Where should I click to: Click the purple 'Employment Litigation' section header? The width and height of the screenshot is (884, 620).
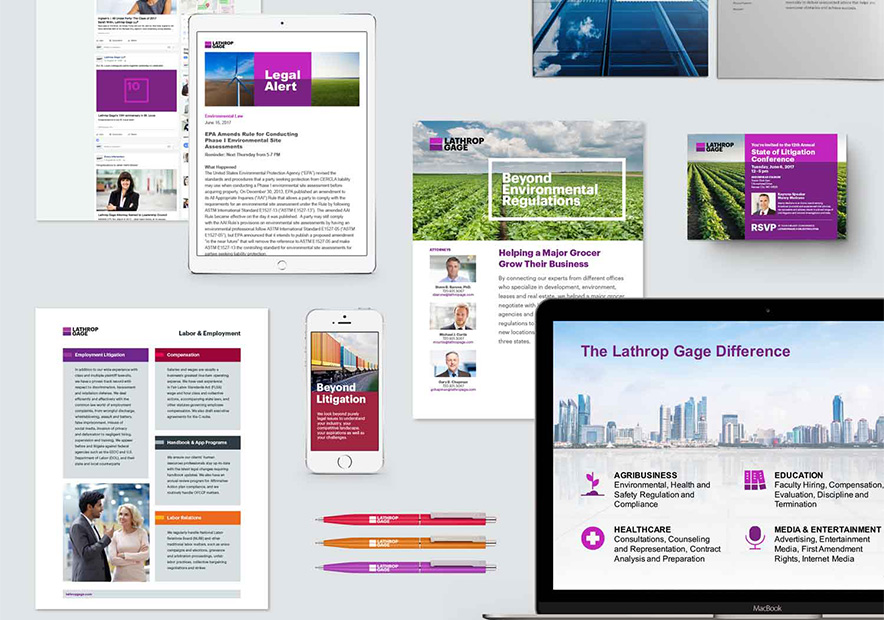[x=105, y=355]
